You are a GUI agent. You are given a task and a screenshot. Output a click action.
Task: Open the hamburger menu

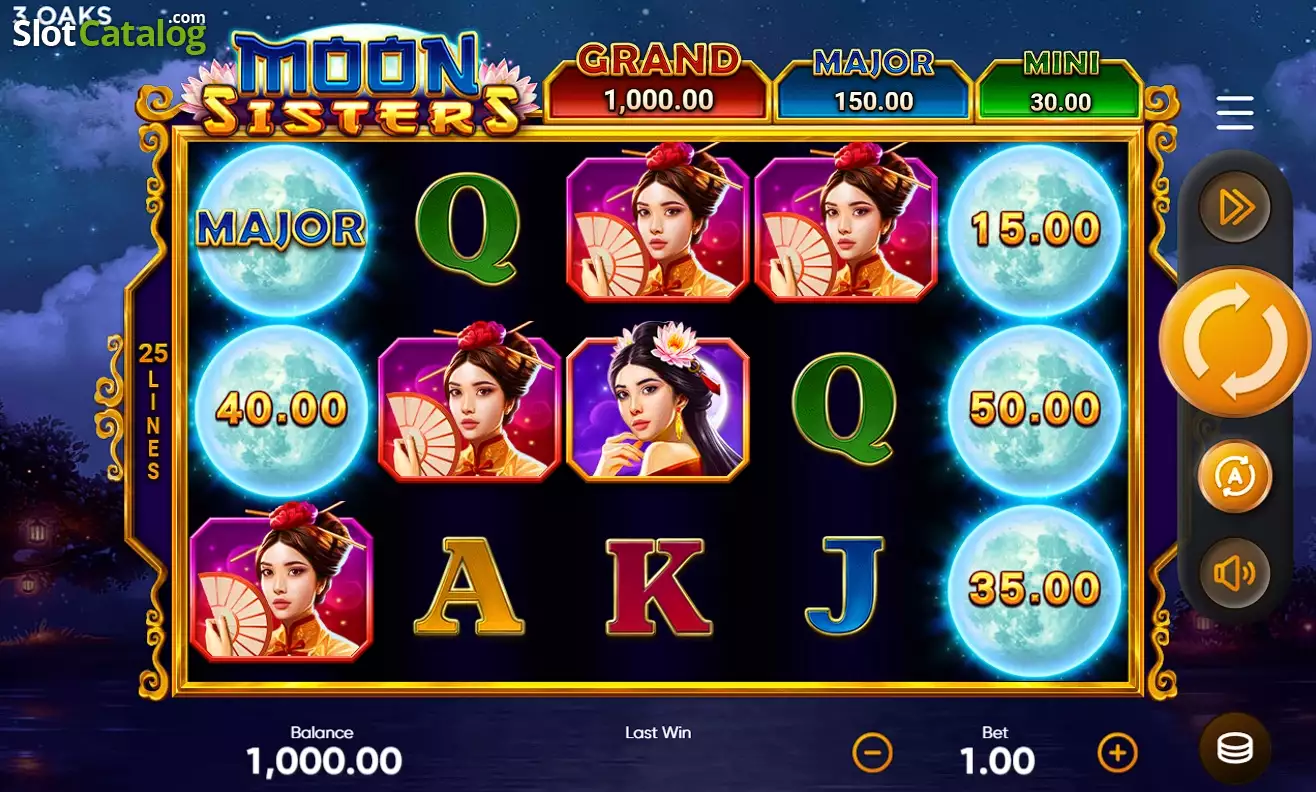click(1235, 113)
